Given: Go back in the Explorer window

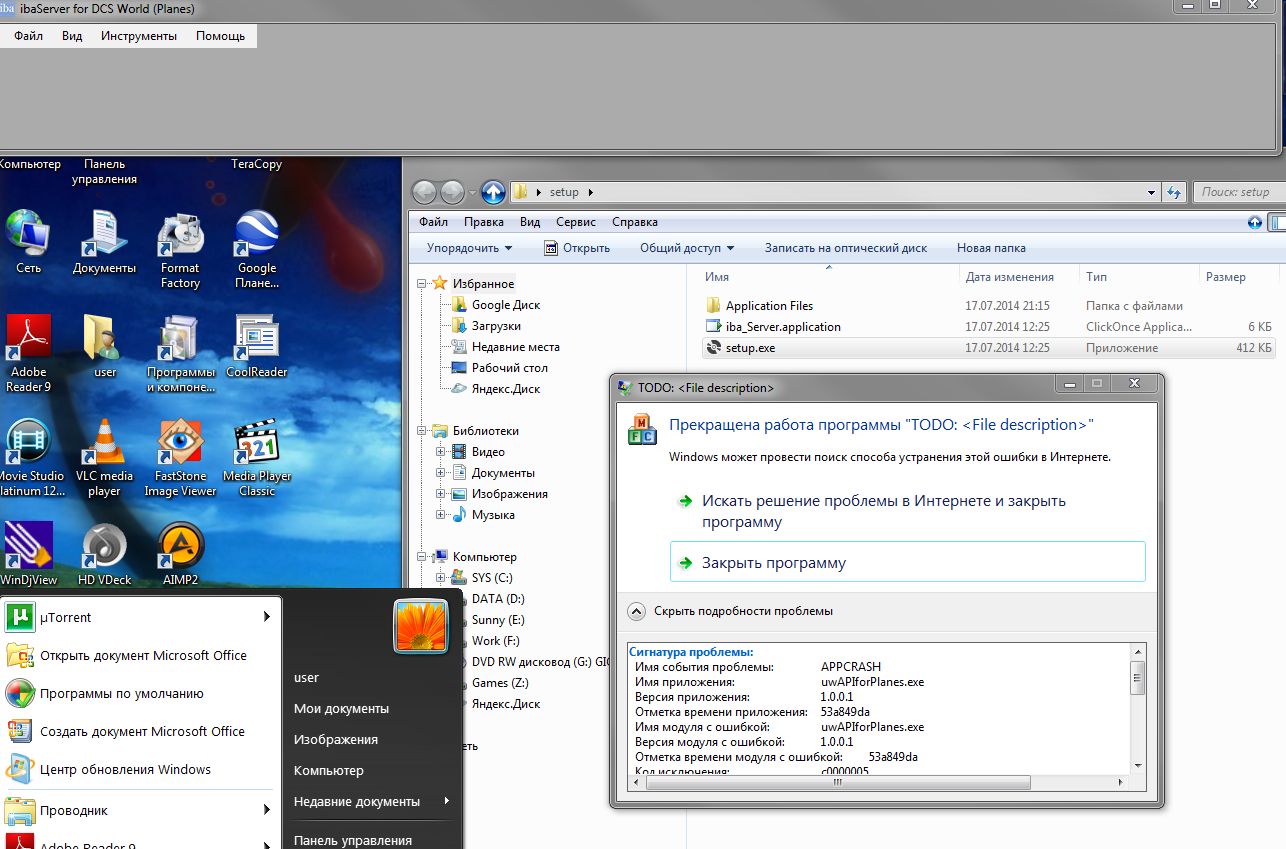Looking at the screenshot, I should pos(424,192).
